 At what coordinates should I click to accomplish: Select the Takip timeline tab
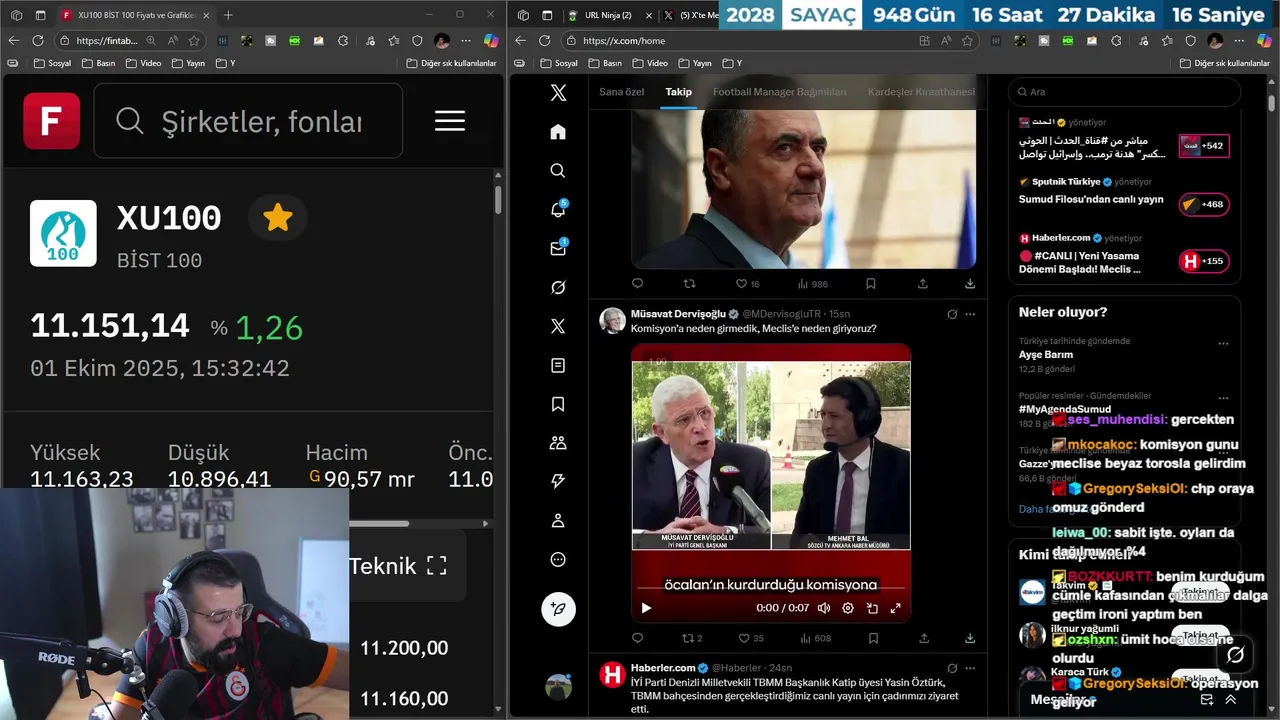679,92
